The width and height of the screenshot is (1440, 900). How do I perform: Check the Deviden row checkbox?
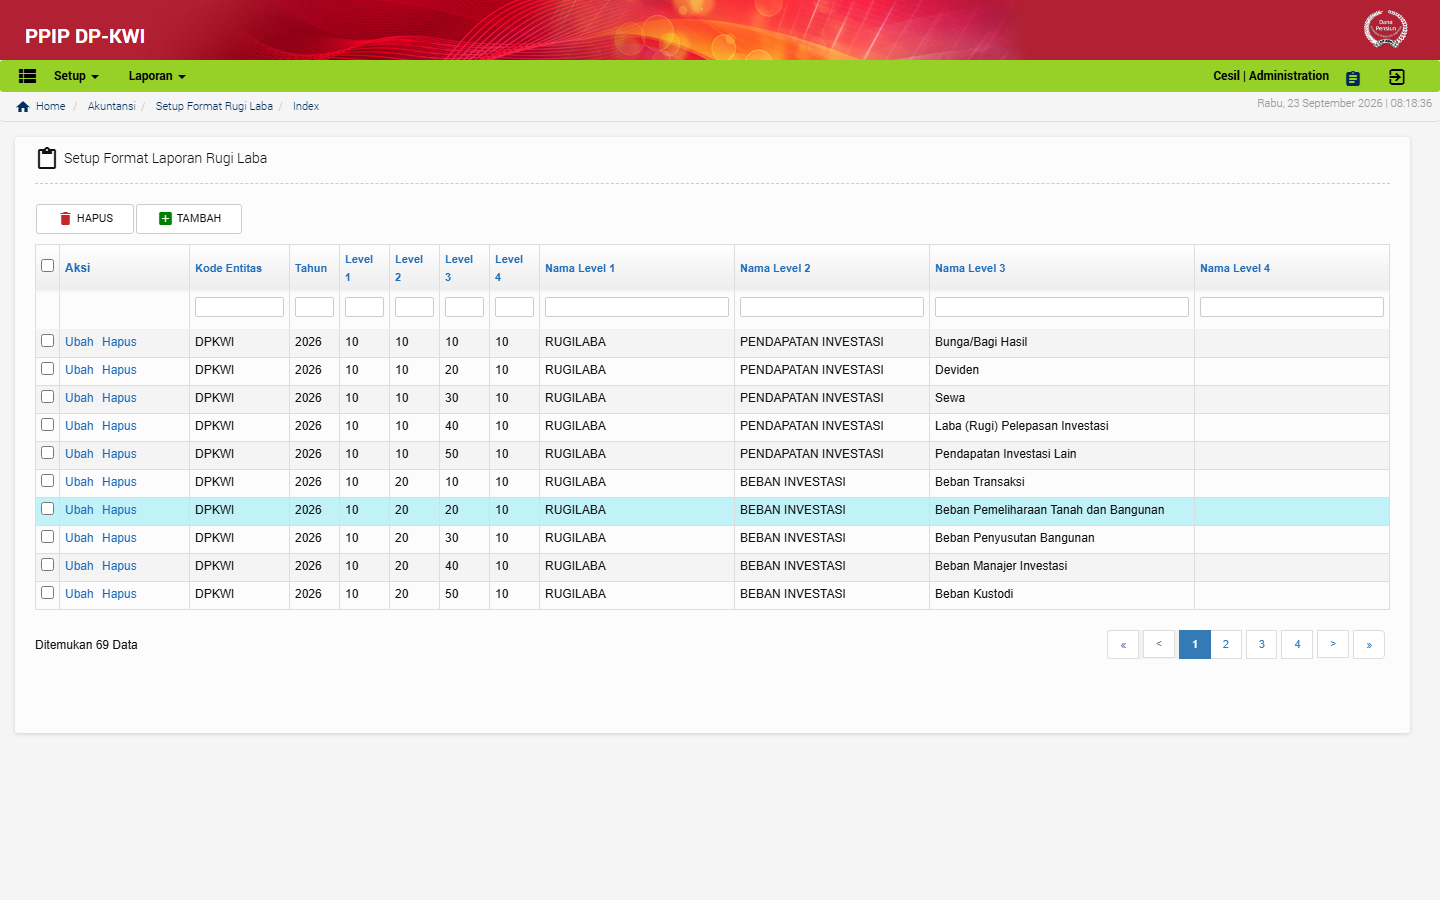(47, 369)
